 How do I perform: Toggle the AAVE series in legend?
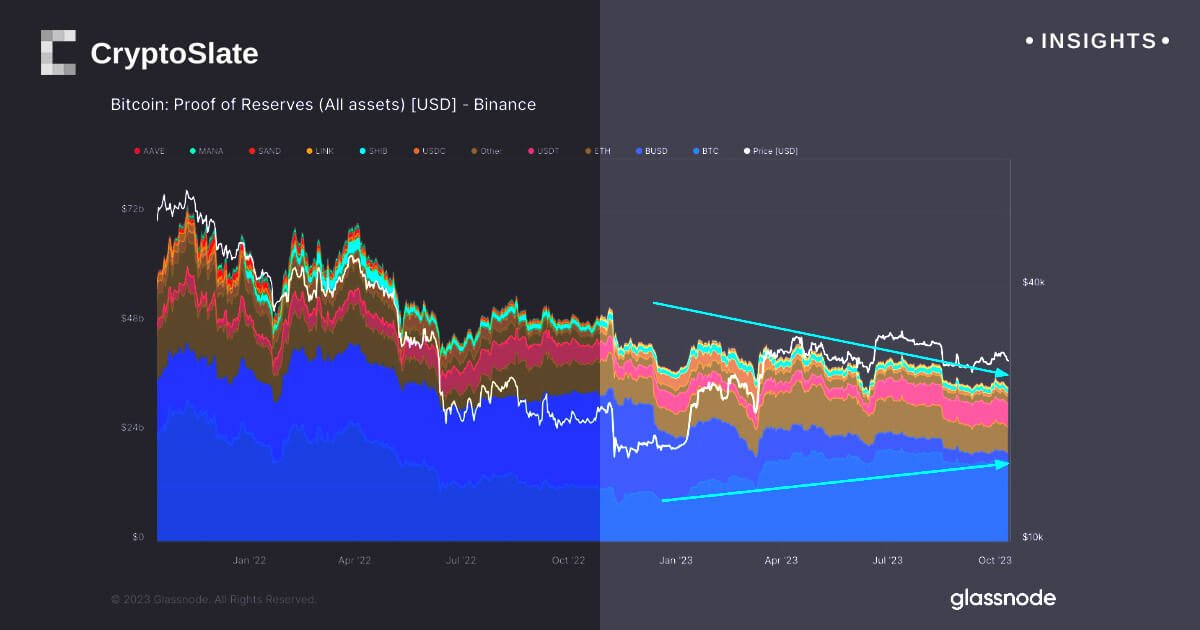click(150, 151)
